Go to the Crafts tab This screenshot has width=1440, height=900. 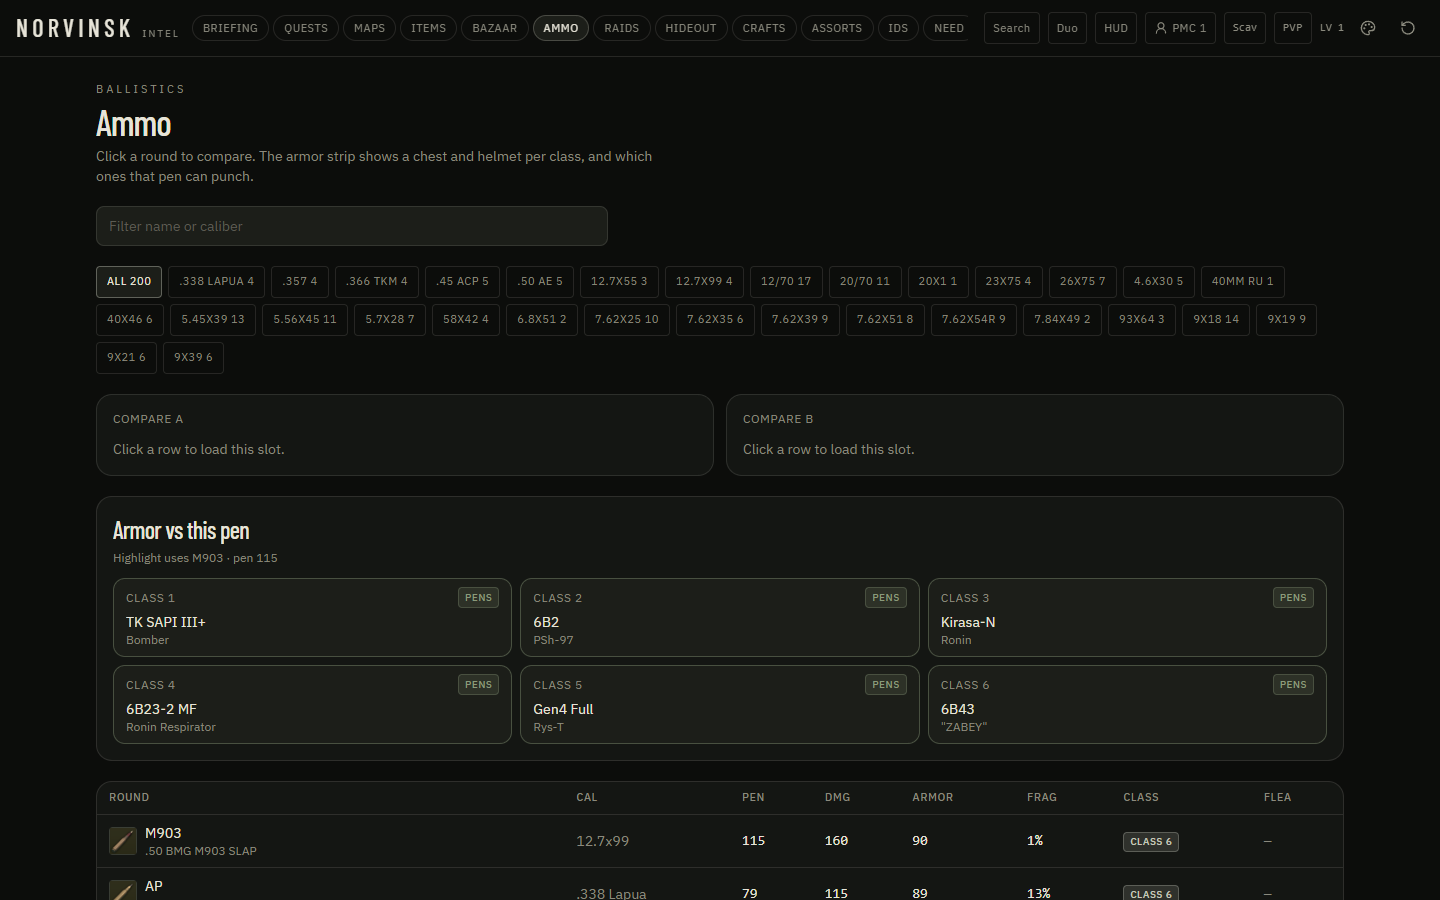click(x=764, y=28)
